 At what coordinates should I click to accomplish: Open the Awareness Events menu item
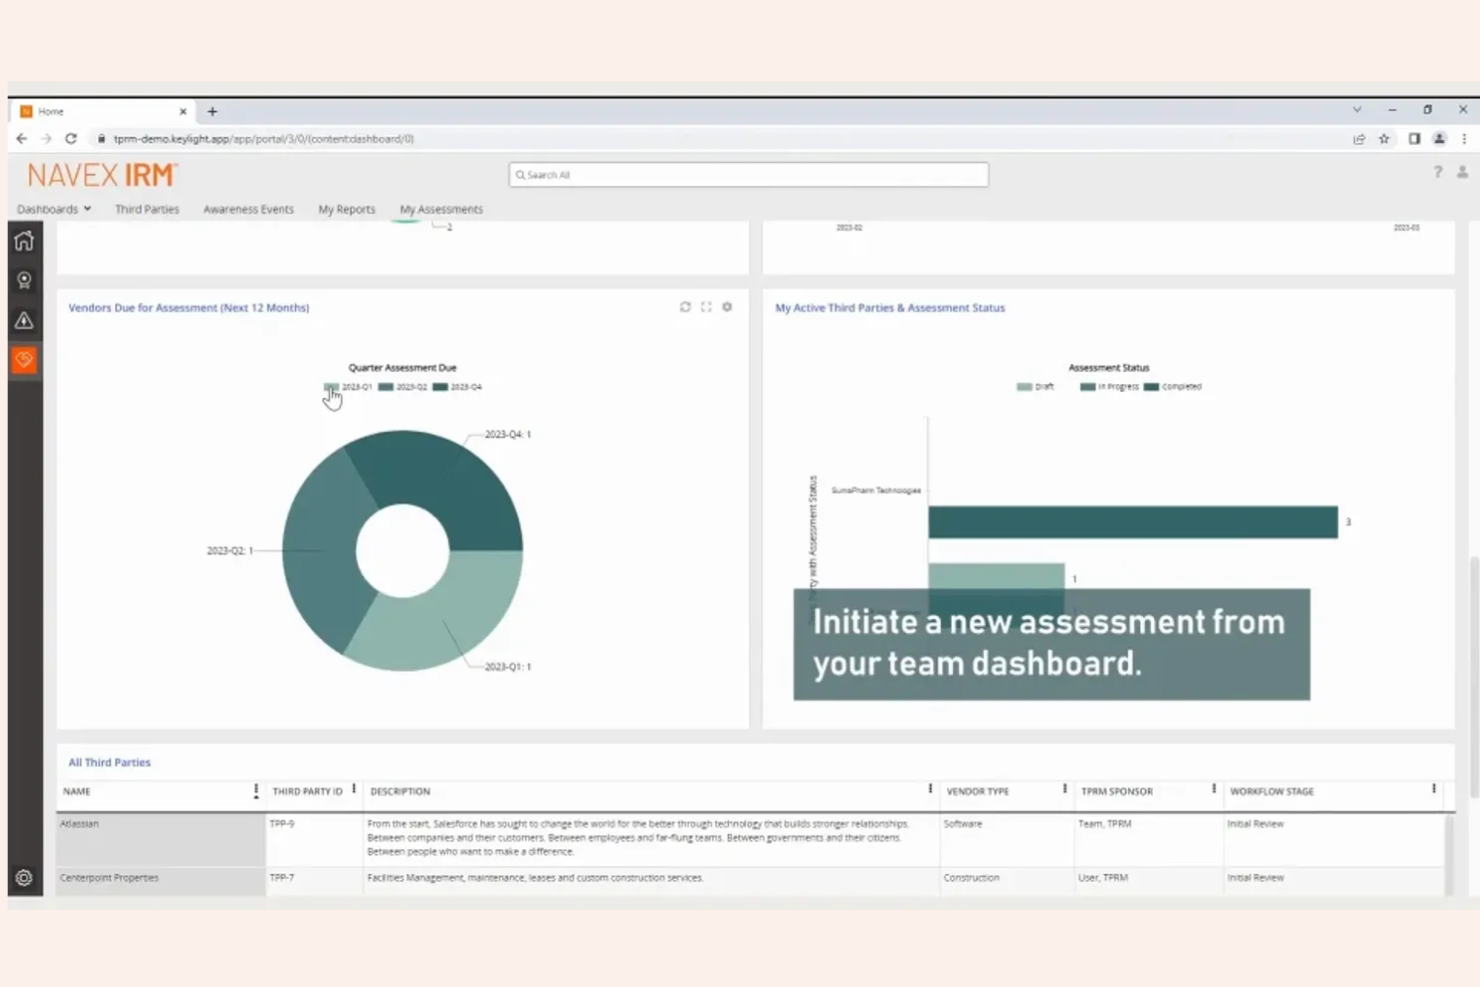click(248, 209)
